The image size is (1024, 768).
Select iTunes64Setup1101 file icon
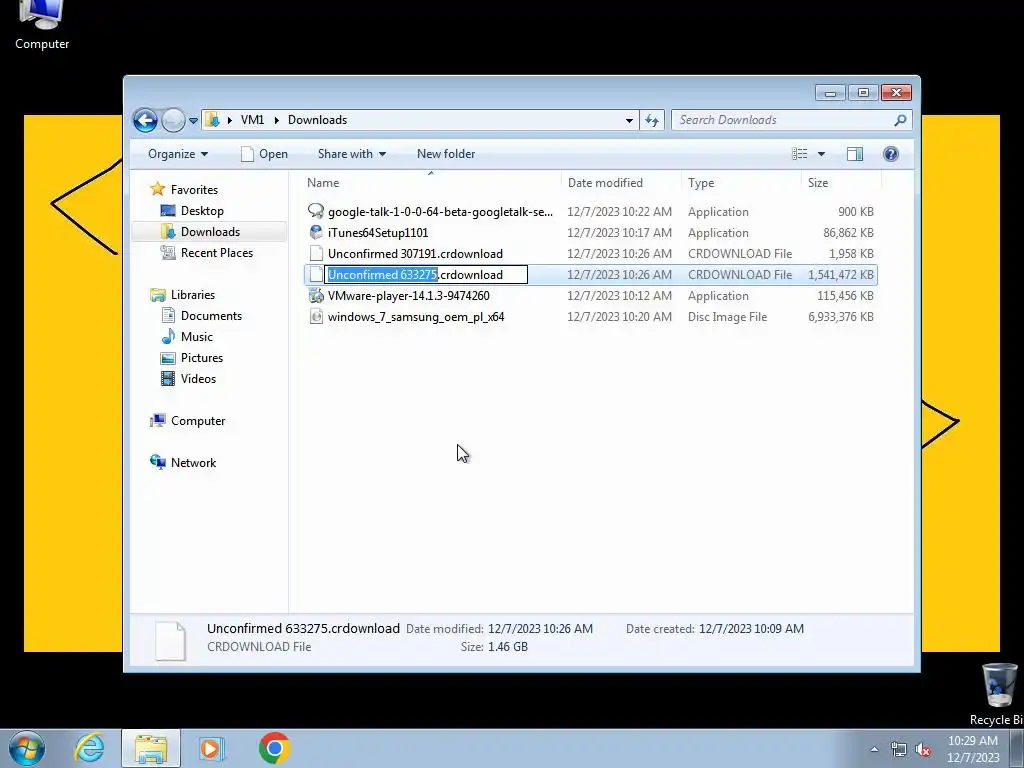[316, 232]
